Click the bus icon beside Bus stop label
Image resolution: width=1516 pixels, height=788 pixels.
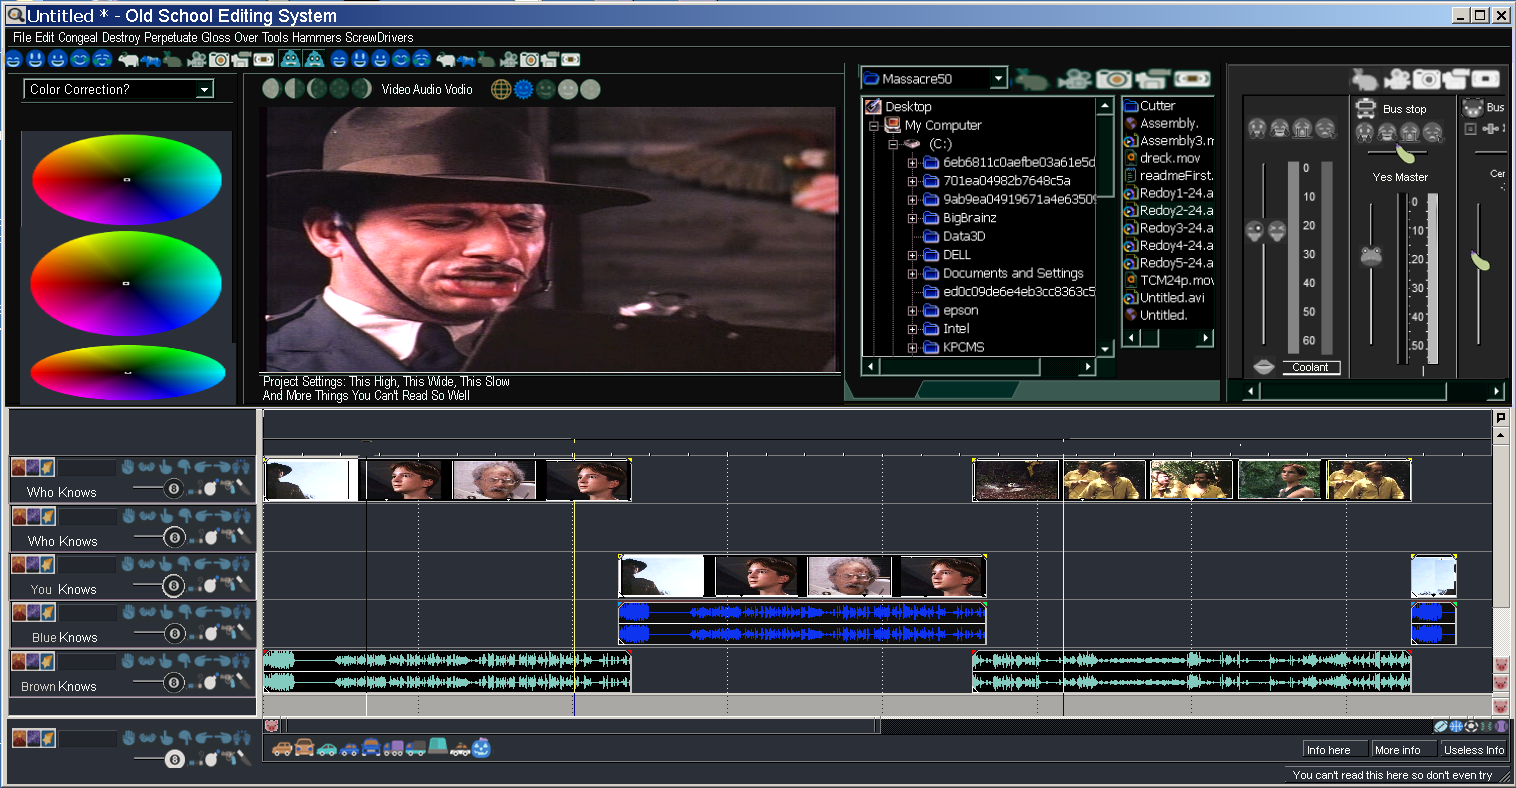pyautogui.click(x=1366, y=108)
